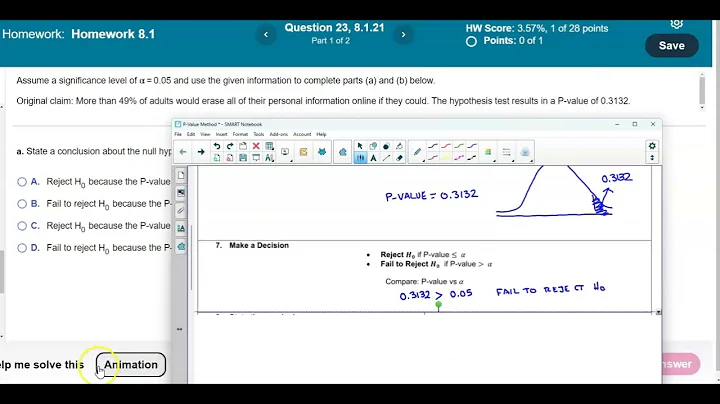The width and height of the screenshot is (720, 404).
Task: Click Notebook page scroll down arrow
Action: 658,312
